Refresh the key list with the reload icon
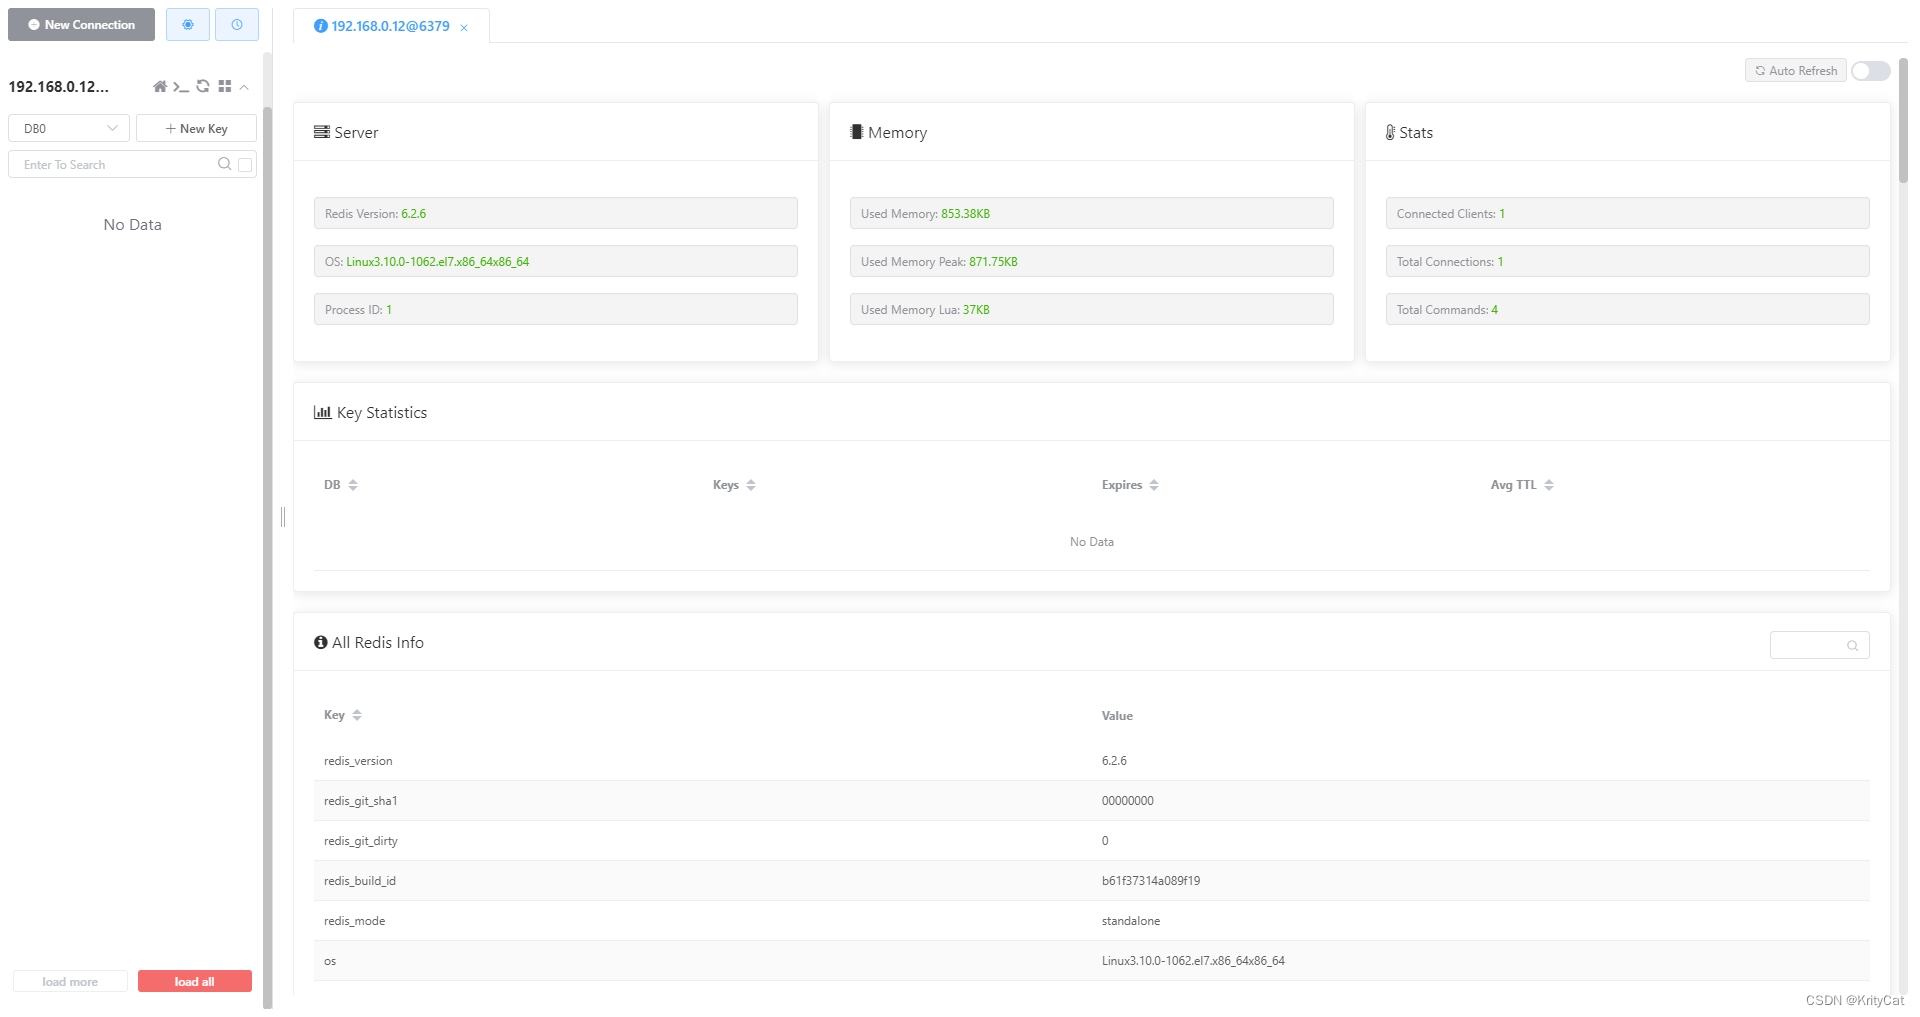The image size is (1920, 1017). [x=203, y=87]
